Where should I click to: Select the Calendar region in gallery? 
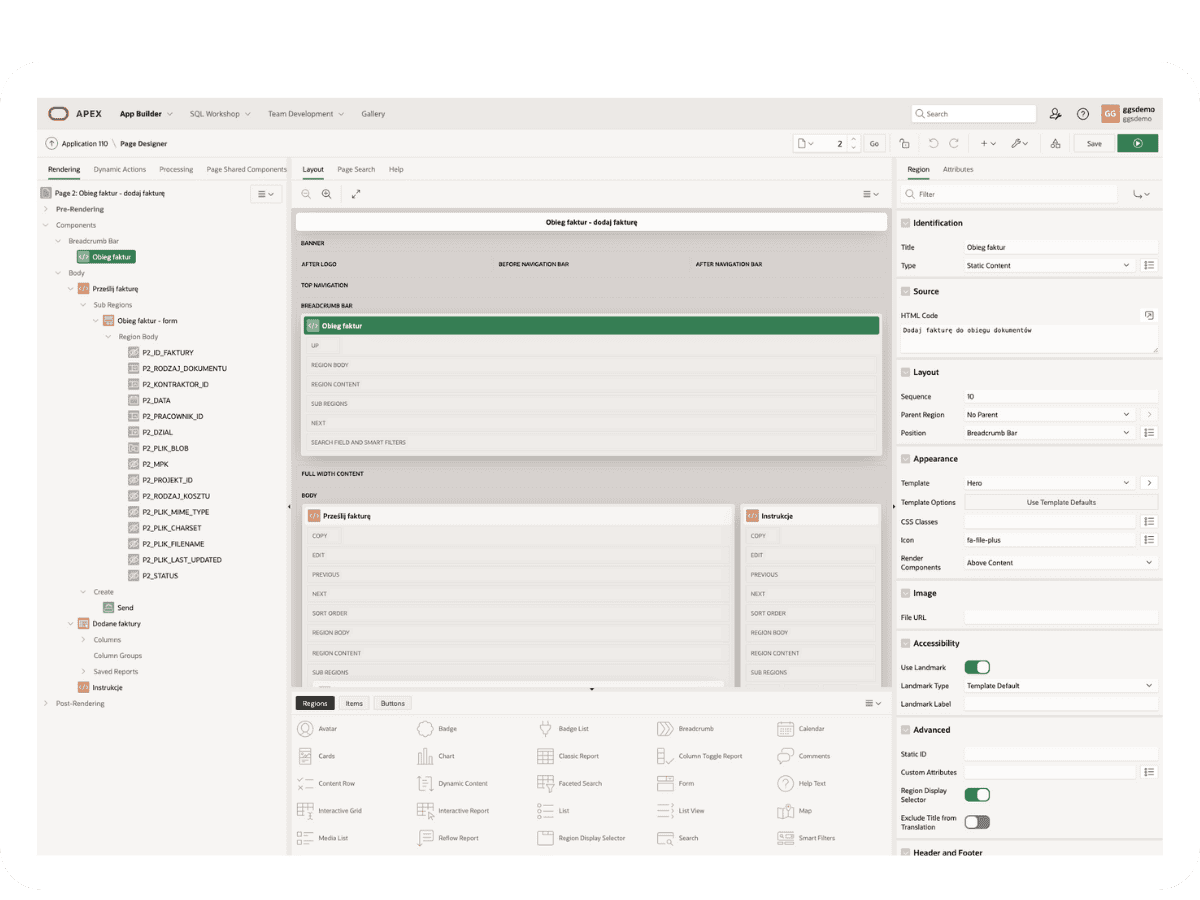(x=801, y=729)
